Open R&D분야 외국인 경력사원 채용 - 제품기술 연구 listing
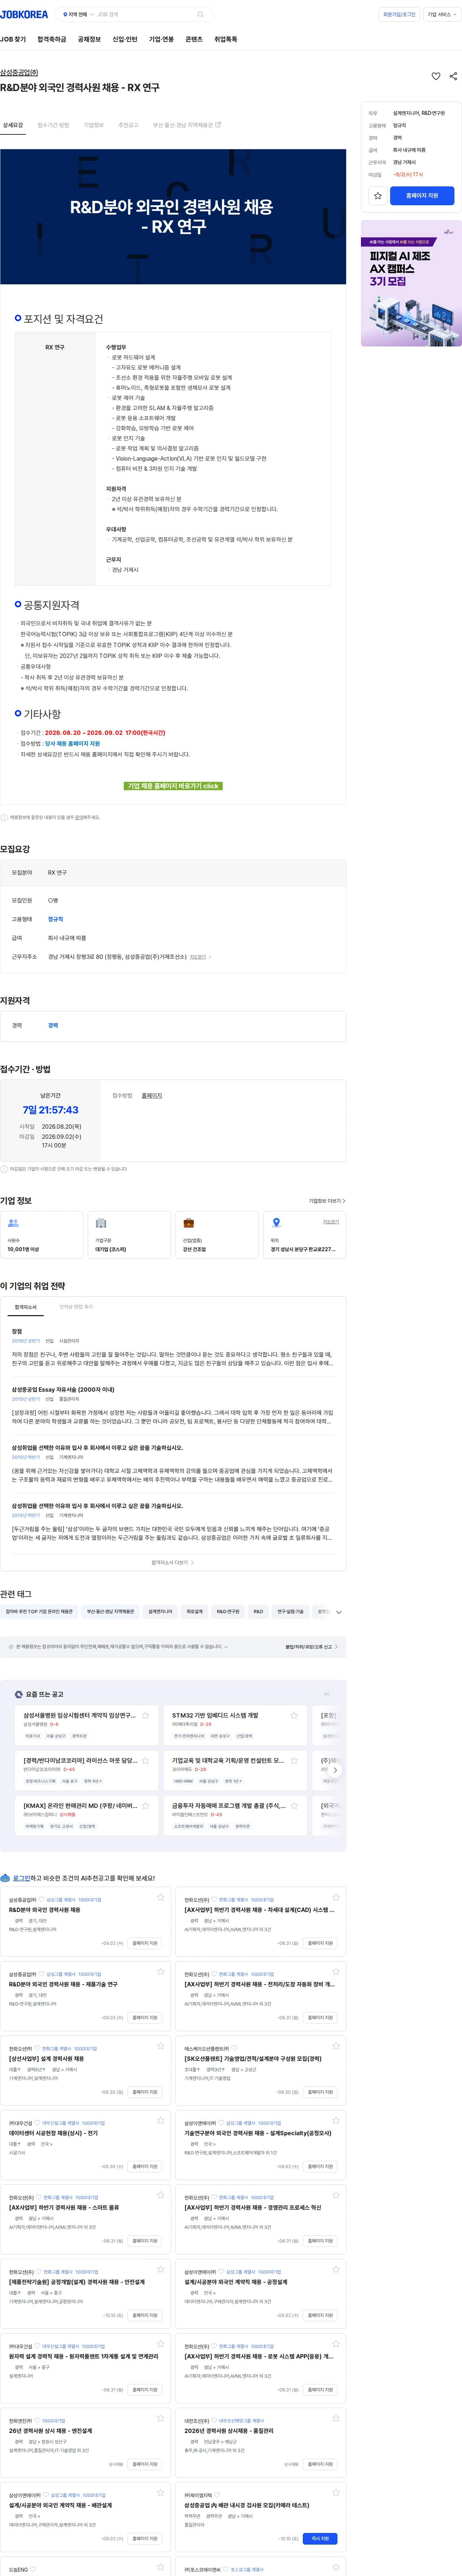The height and width of the screenshot is (2576, 462). coord(63,1983)
